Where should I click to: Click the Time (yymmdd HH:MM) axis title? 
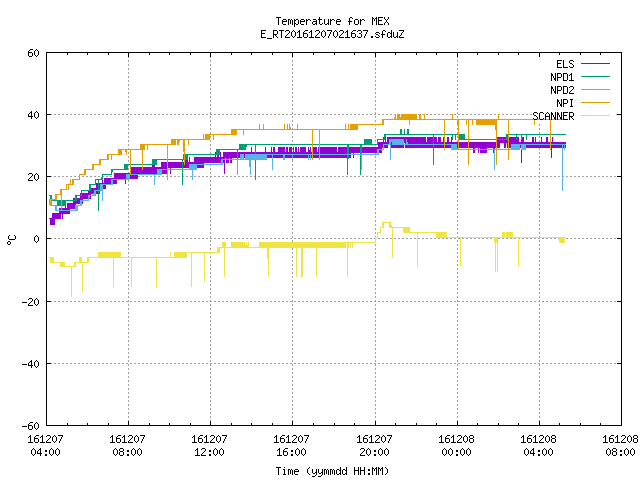coord(332,471)
